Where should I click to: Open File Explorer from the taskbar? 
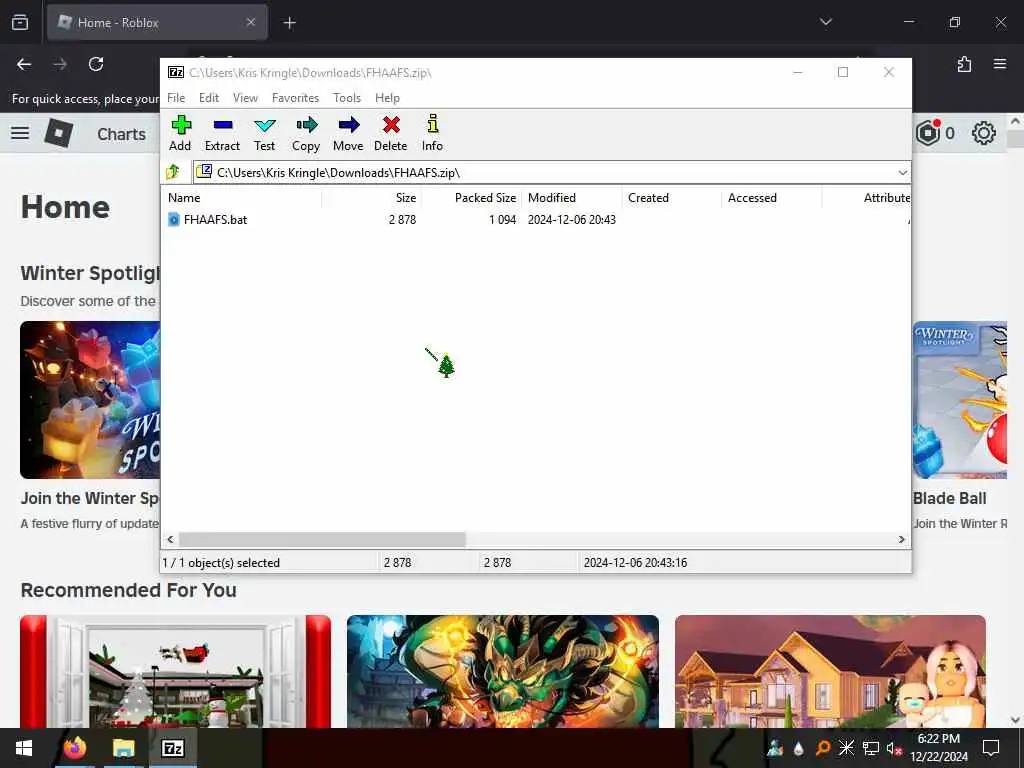(x=123, y=748)
